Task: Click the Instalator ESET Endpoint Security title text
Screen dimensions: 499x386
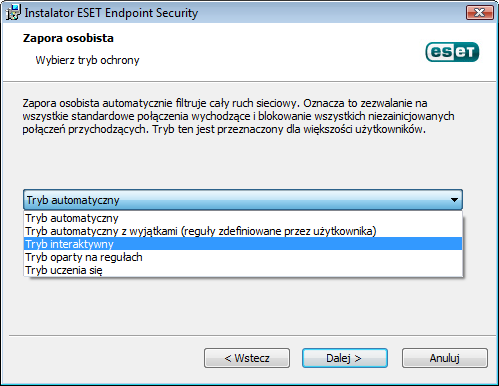Action: click(111, 13)
